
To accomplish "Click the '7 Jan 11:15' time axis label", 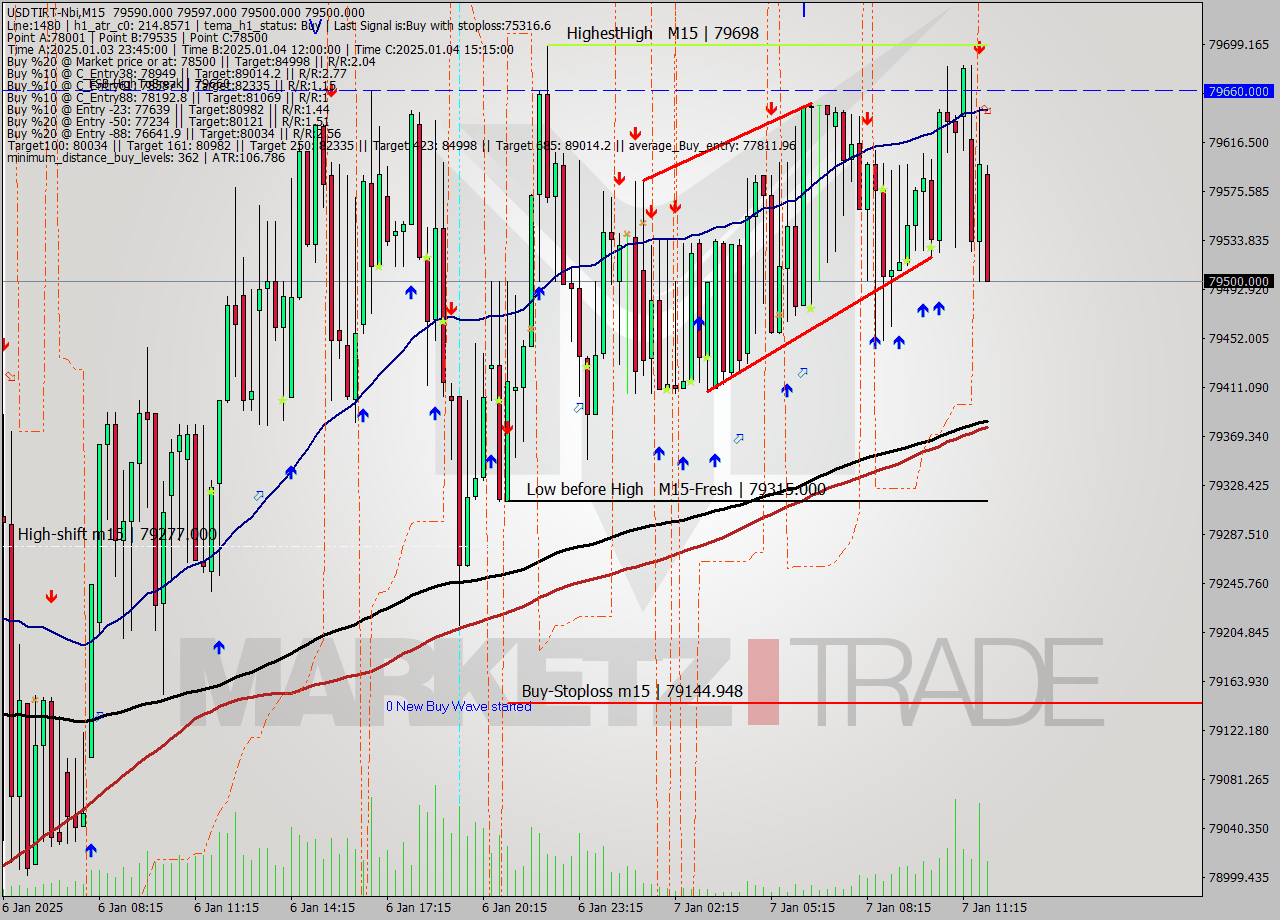I will (x=994, y=908).
